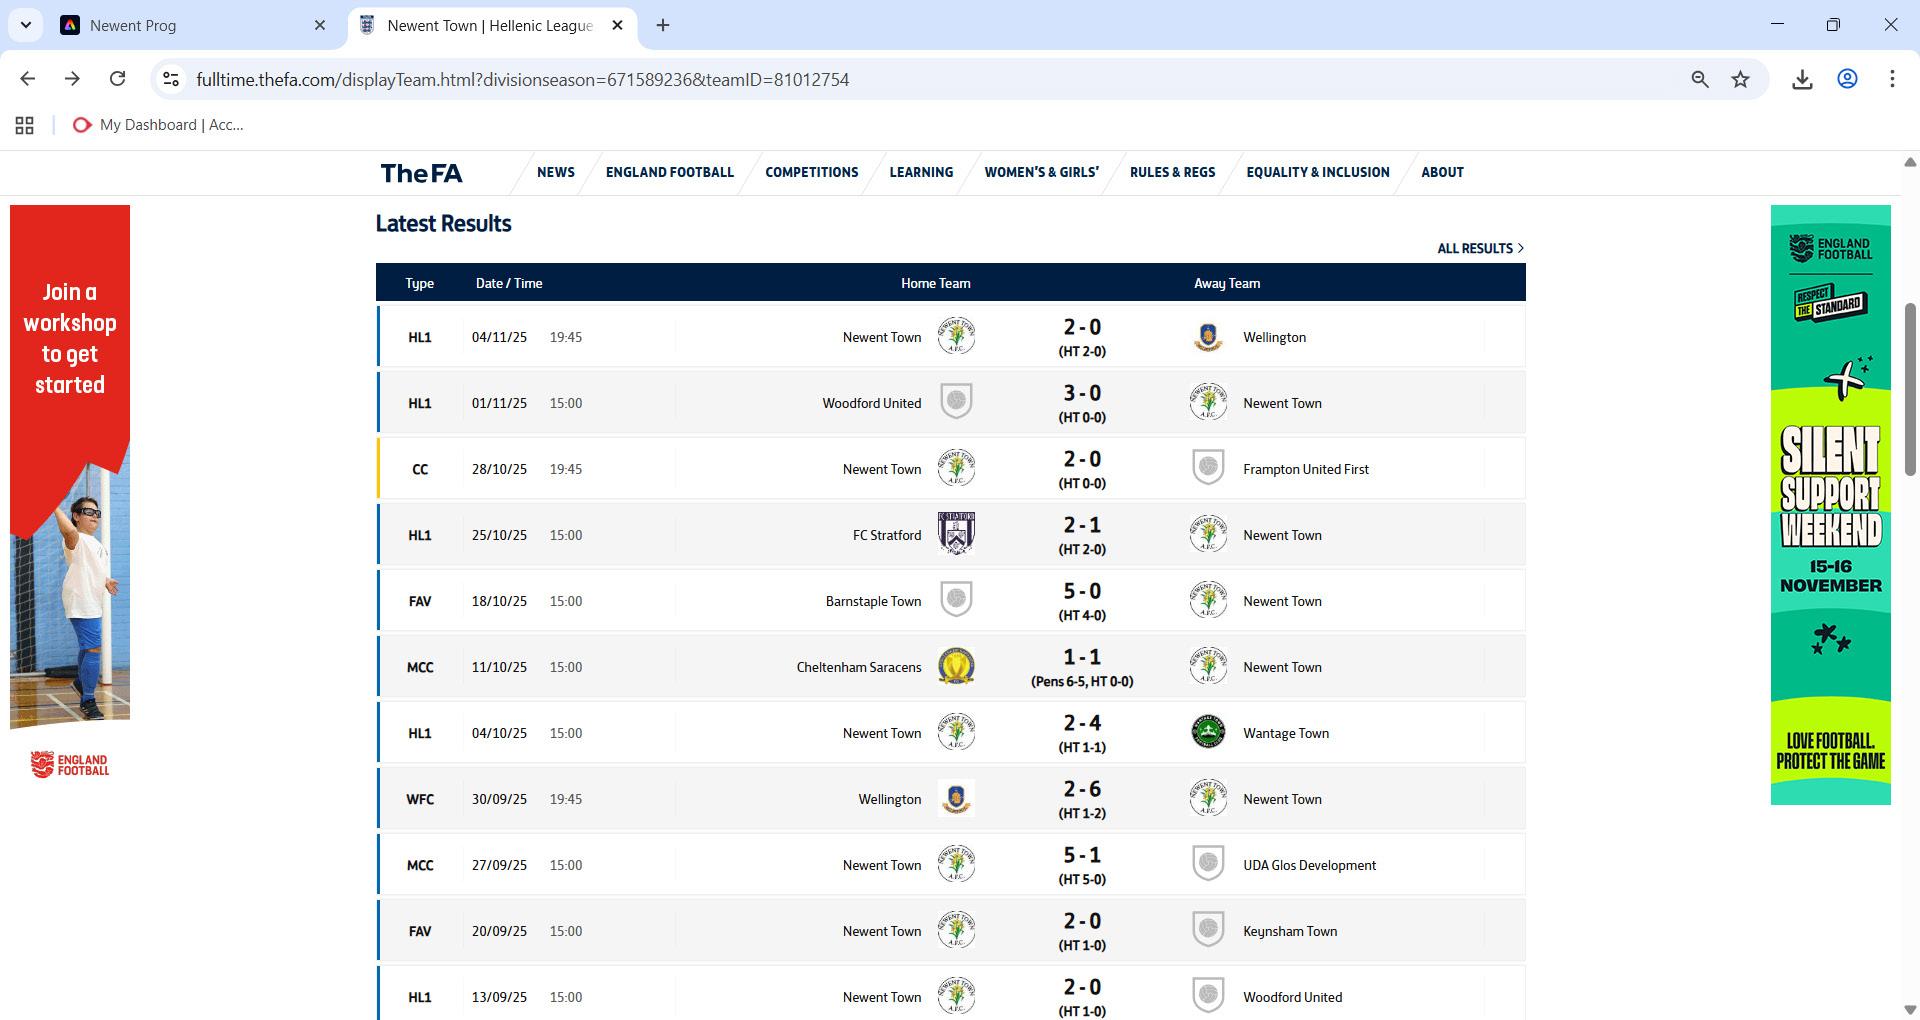This screenshot has width=1920, height=1020.
Task: Click Wellington crest in 04/11/25 row
Action: coord(1208,336)
